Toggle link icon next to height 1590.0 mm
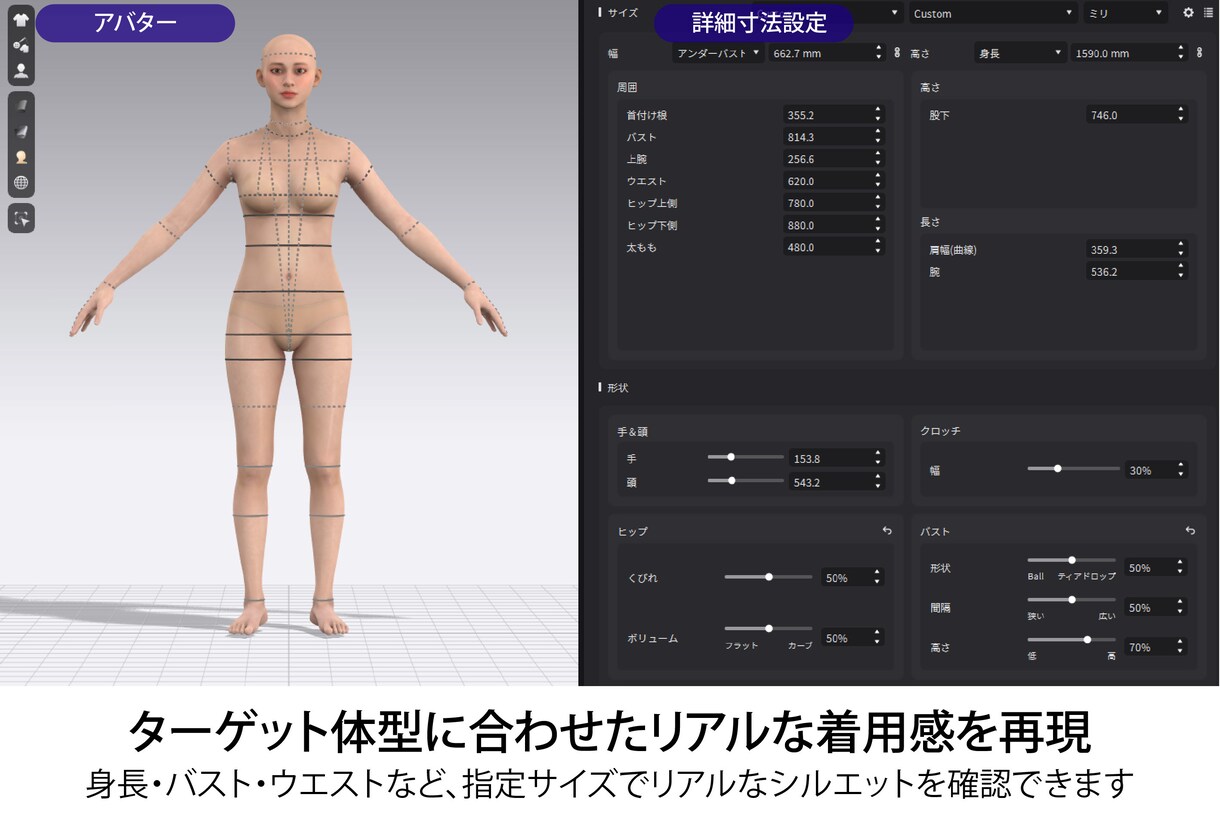The height and width of the screenshot is (813, 1220). pyautogui.click(x=1200, y=52)
